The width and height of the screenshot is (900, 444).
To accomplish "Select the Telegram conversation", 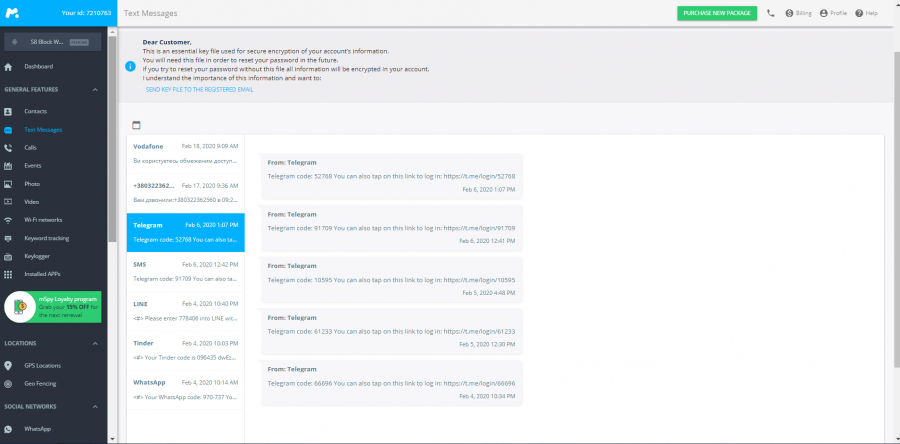I will 185,232.
